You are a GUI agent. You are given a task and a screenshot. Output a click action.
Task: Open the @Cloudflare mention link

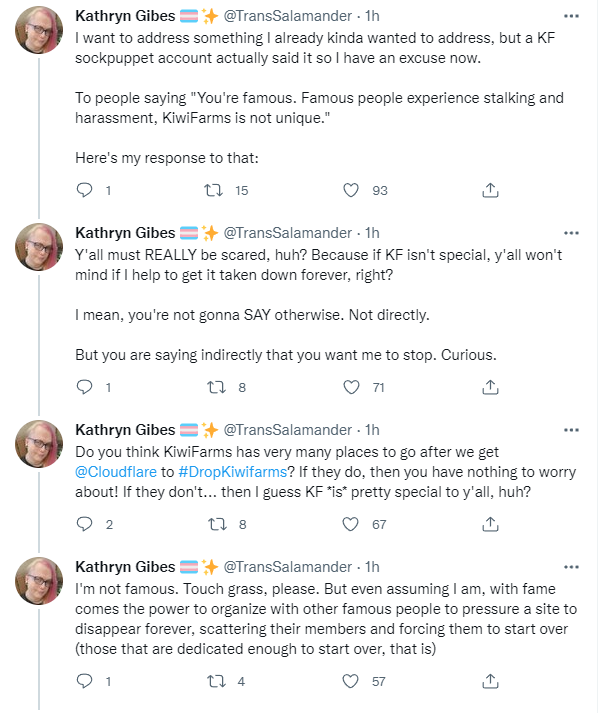[x=116, y=472]
